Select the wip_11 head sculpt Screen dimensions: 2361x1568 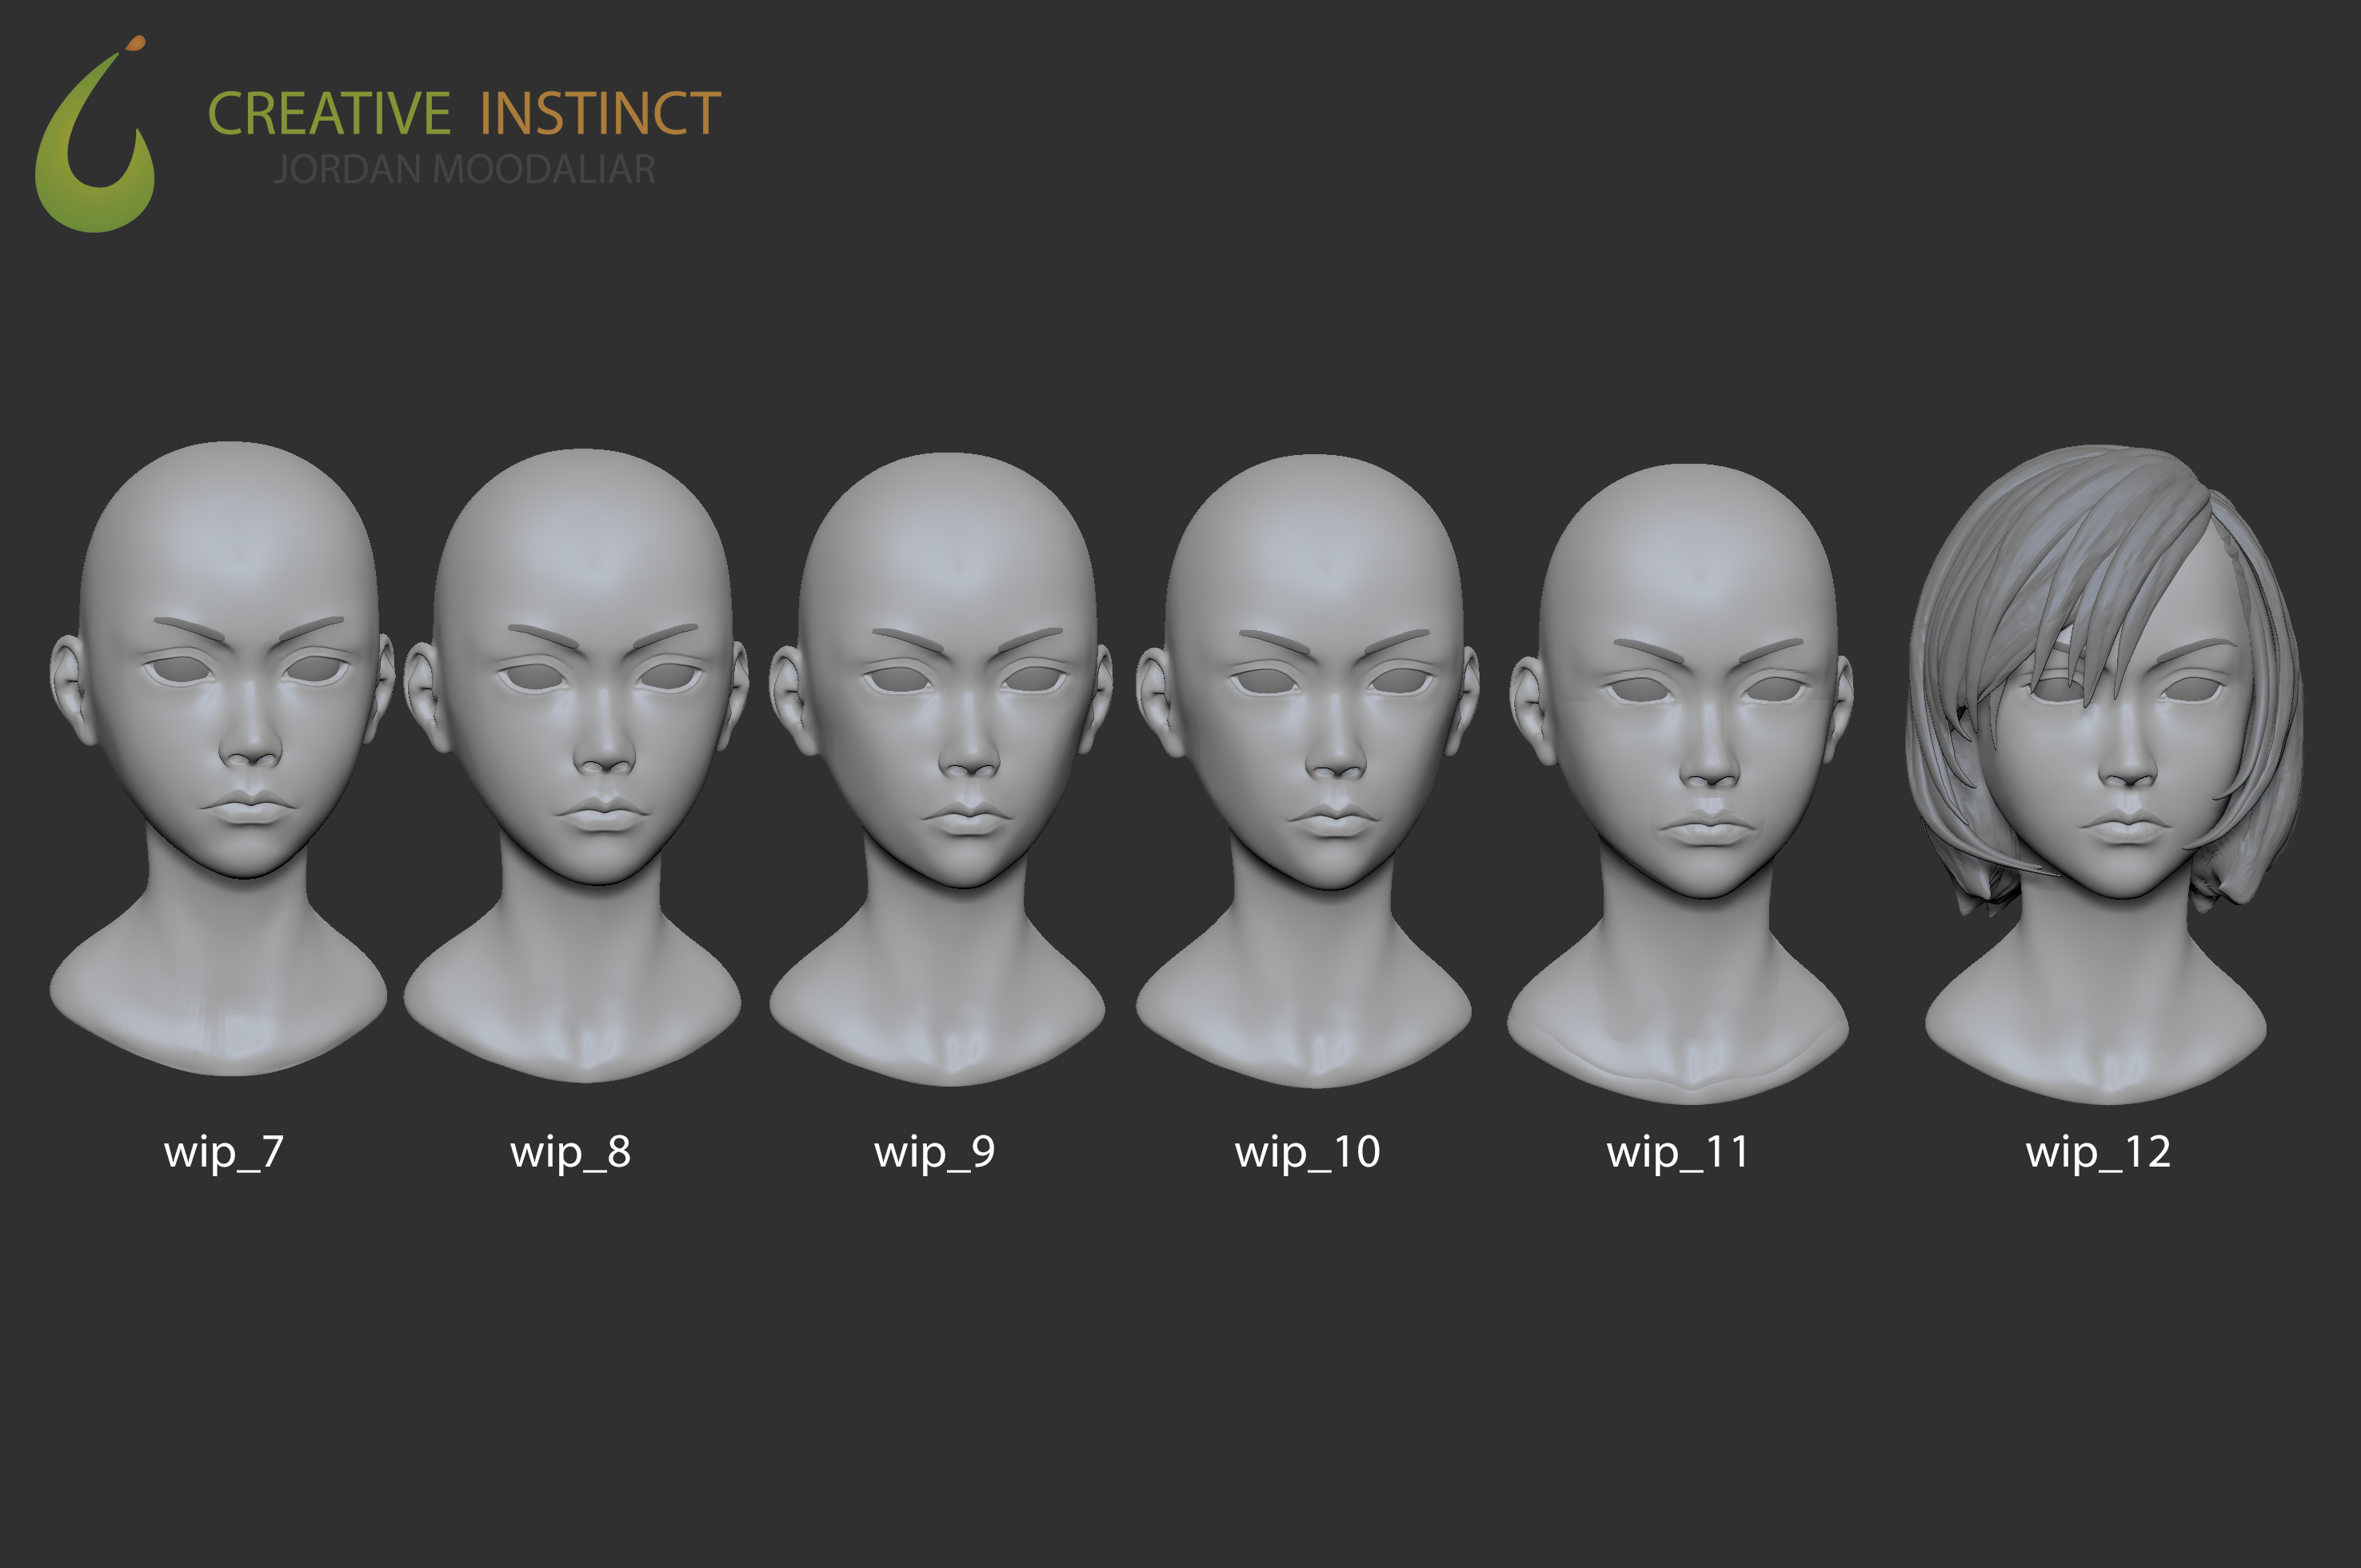[x=1680, y=783]
